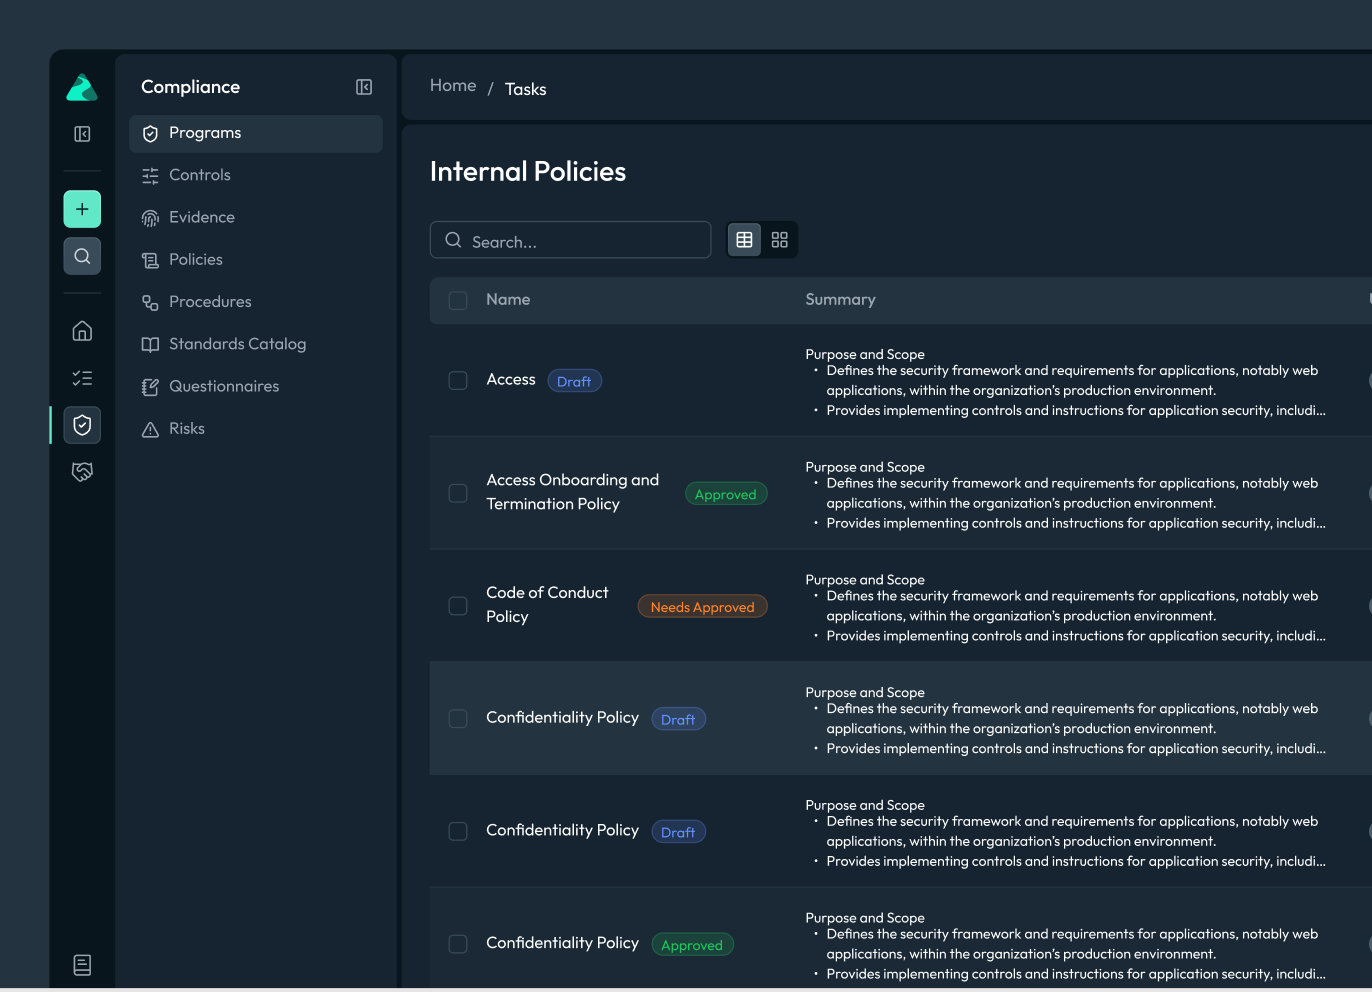
Task: Click the Needs Approved status badge
Action: pos(703,607)
